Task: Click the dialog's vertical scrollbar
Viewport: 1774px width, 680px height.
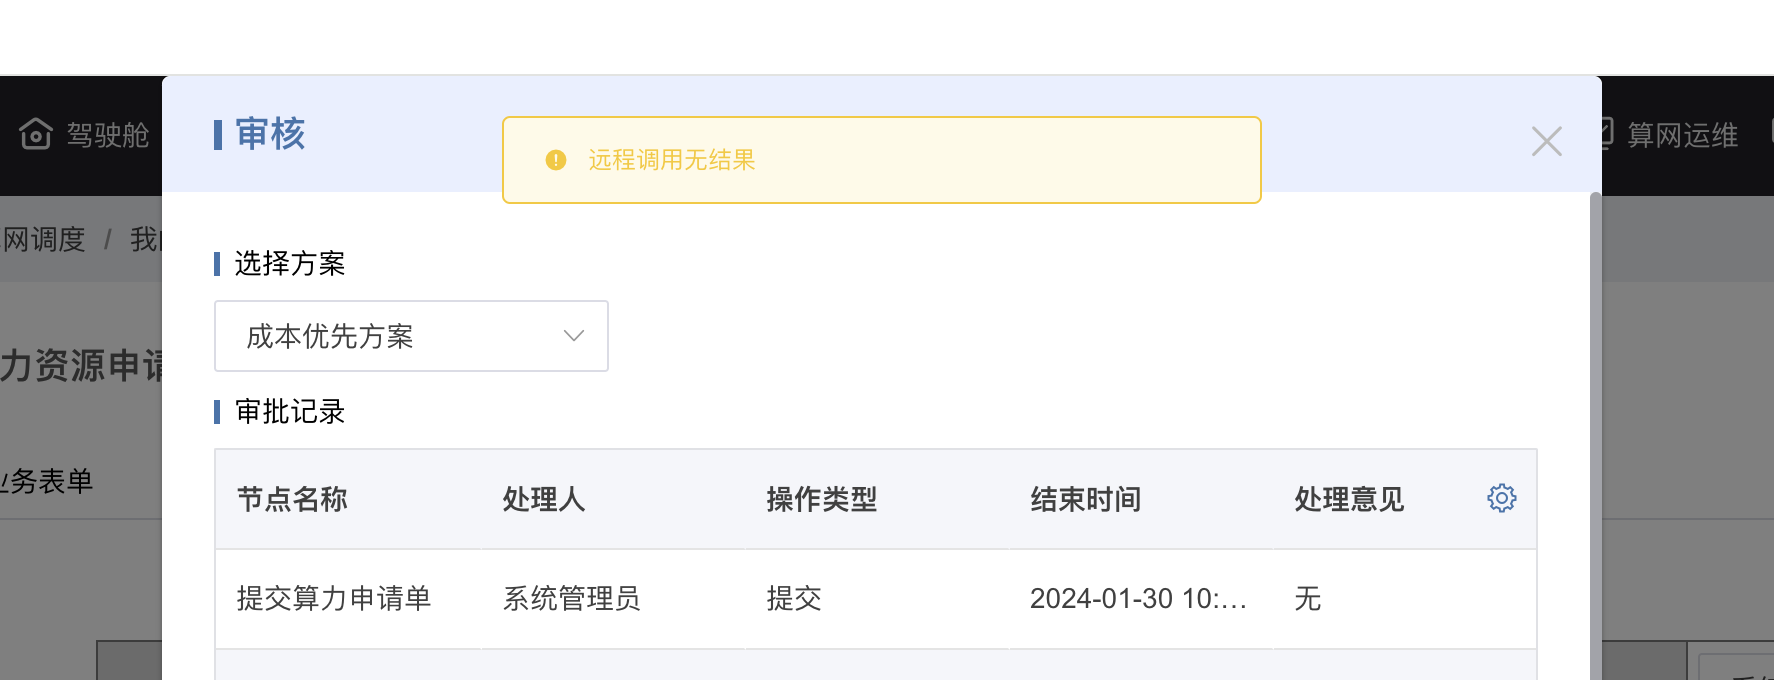Action: pos(1595,436)
